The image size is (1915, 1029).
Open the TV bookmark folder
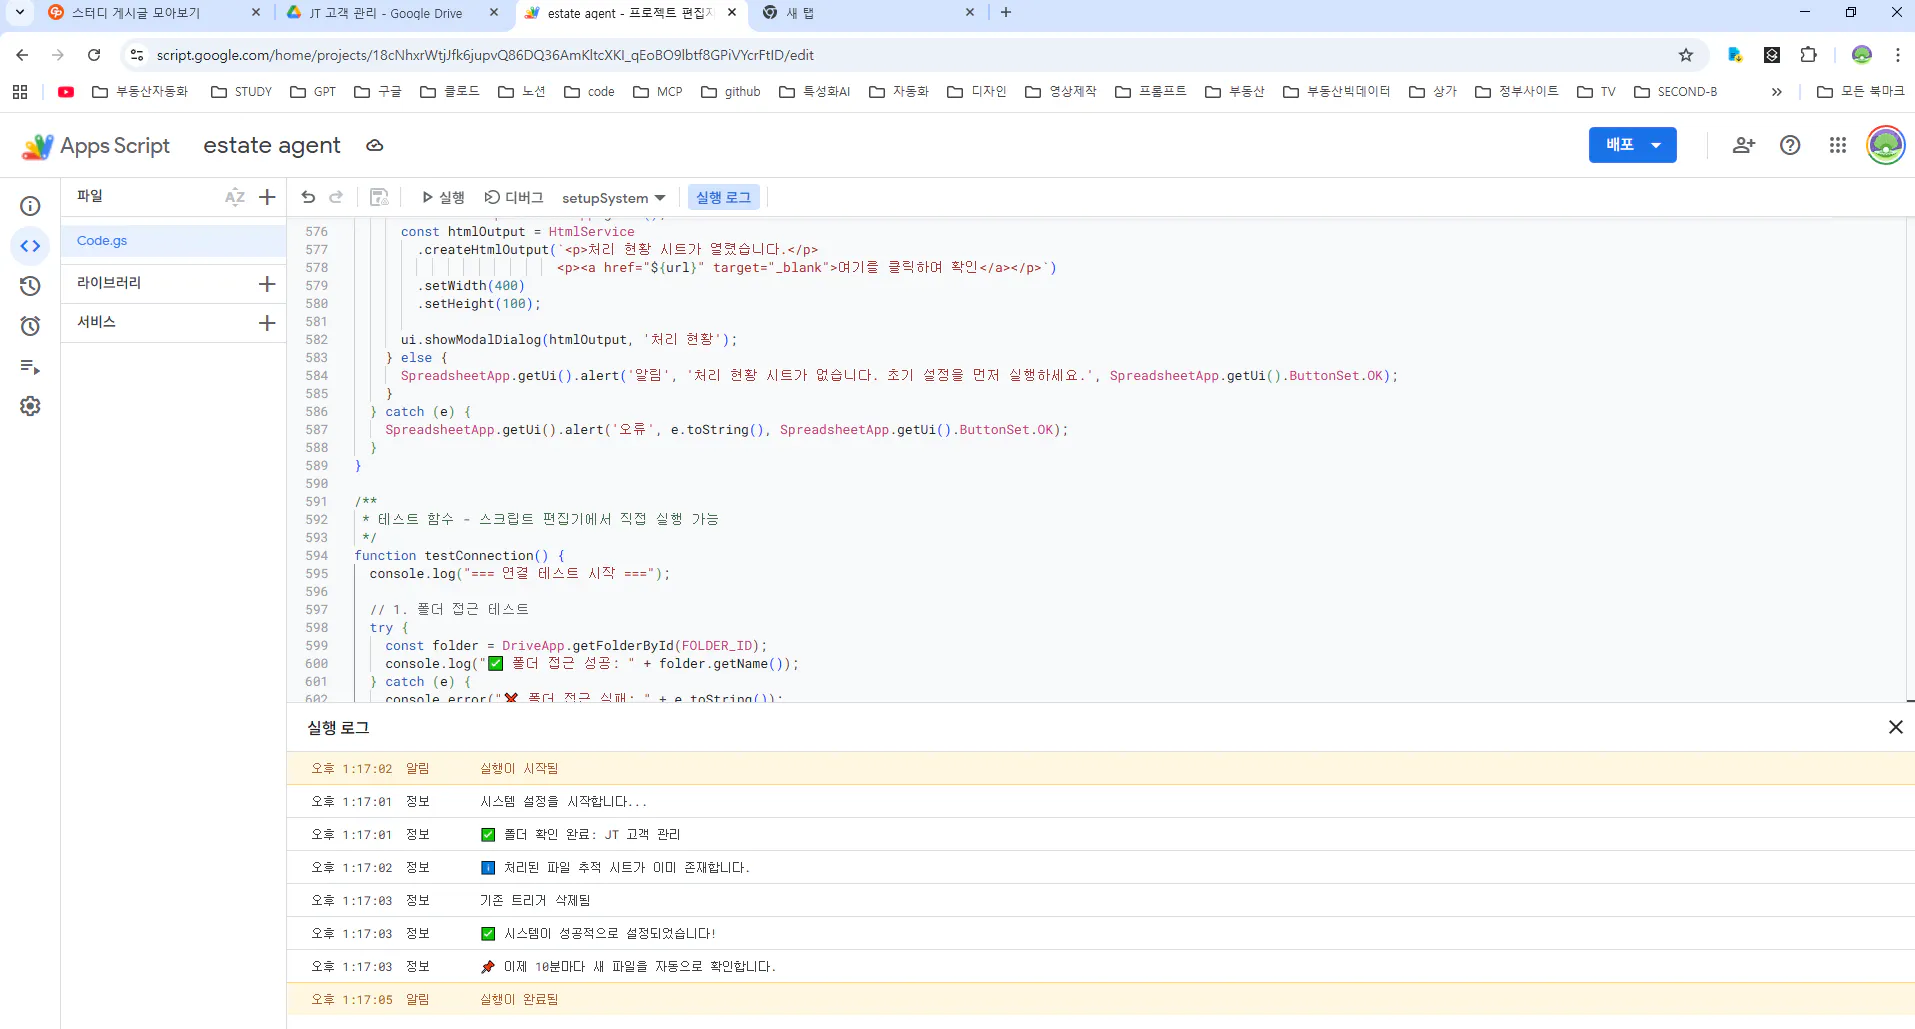1596,92
